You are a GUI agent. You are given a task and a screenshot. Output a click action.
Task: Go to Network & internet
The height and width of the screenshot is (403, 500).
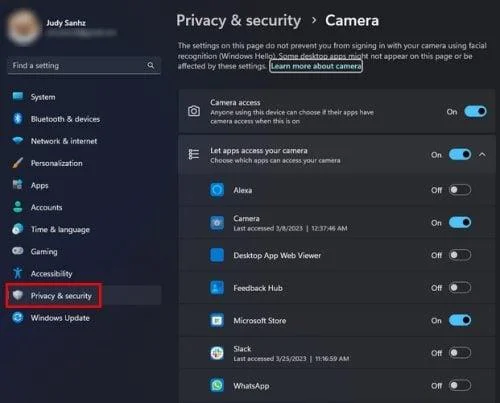pyautogui.click(x=85, y=141)
